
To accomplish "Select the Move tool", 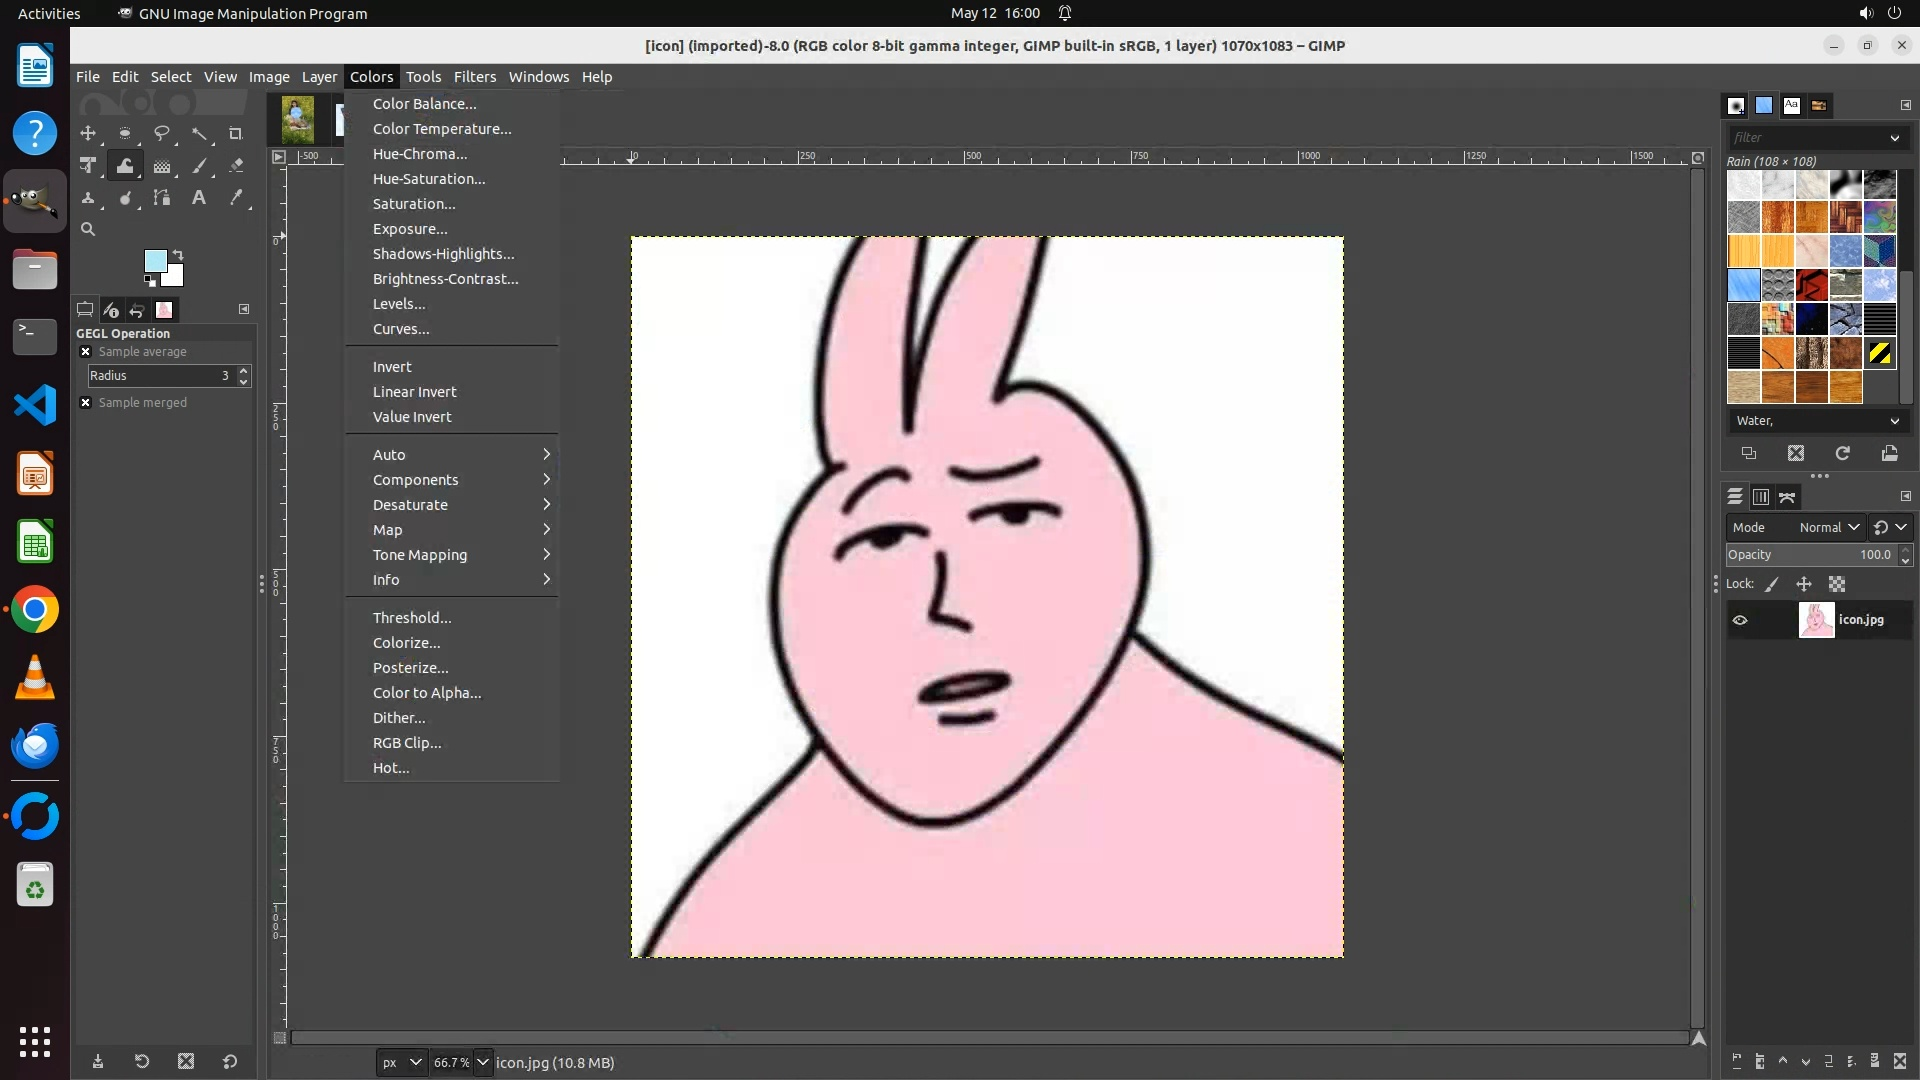I will [x=88, y=133].
